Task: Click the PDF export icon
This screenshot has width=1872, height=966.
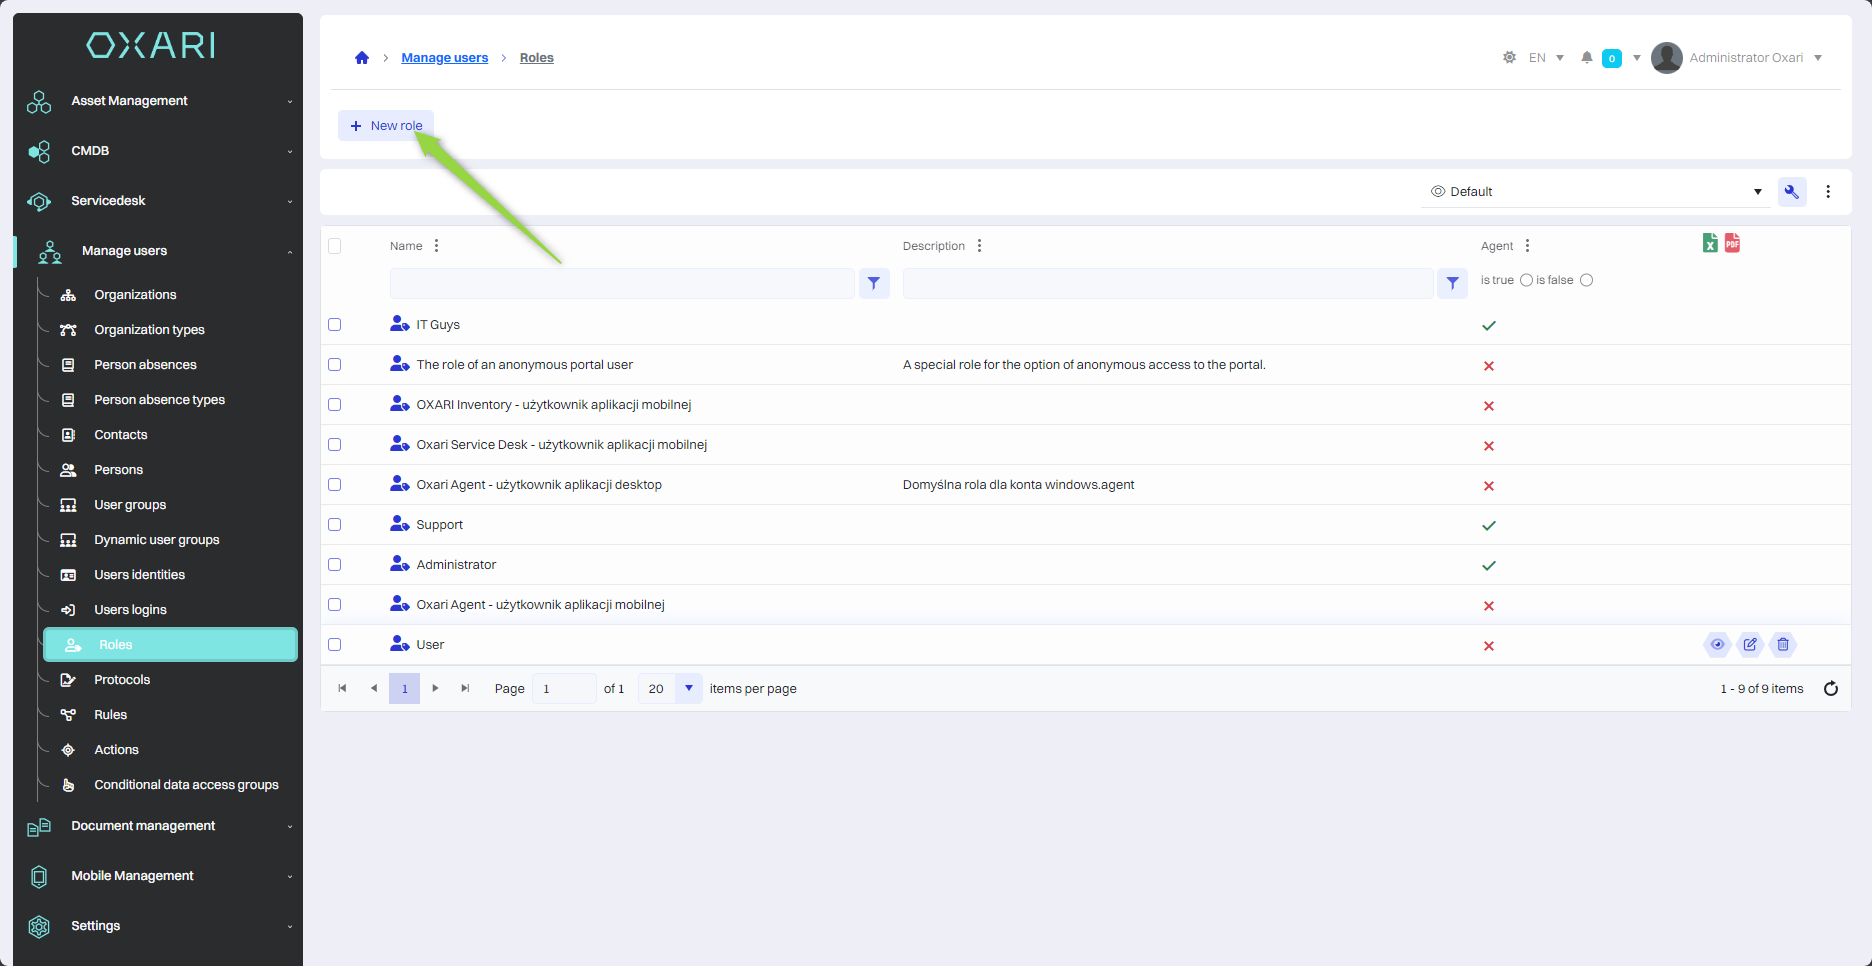Action: (1732, 243)
